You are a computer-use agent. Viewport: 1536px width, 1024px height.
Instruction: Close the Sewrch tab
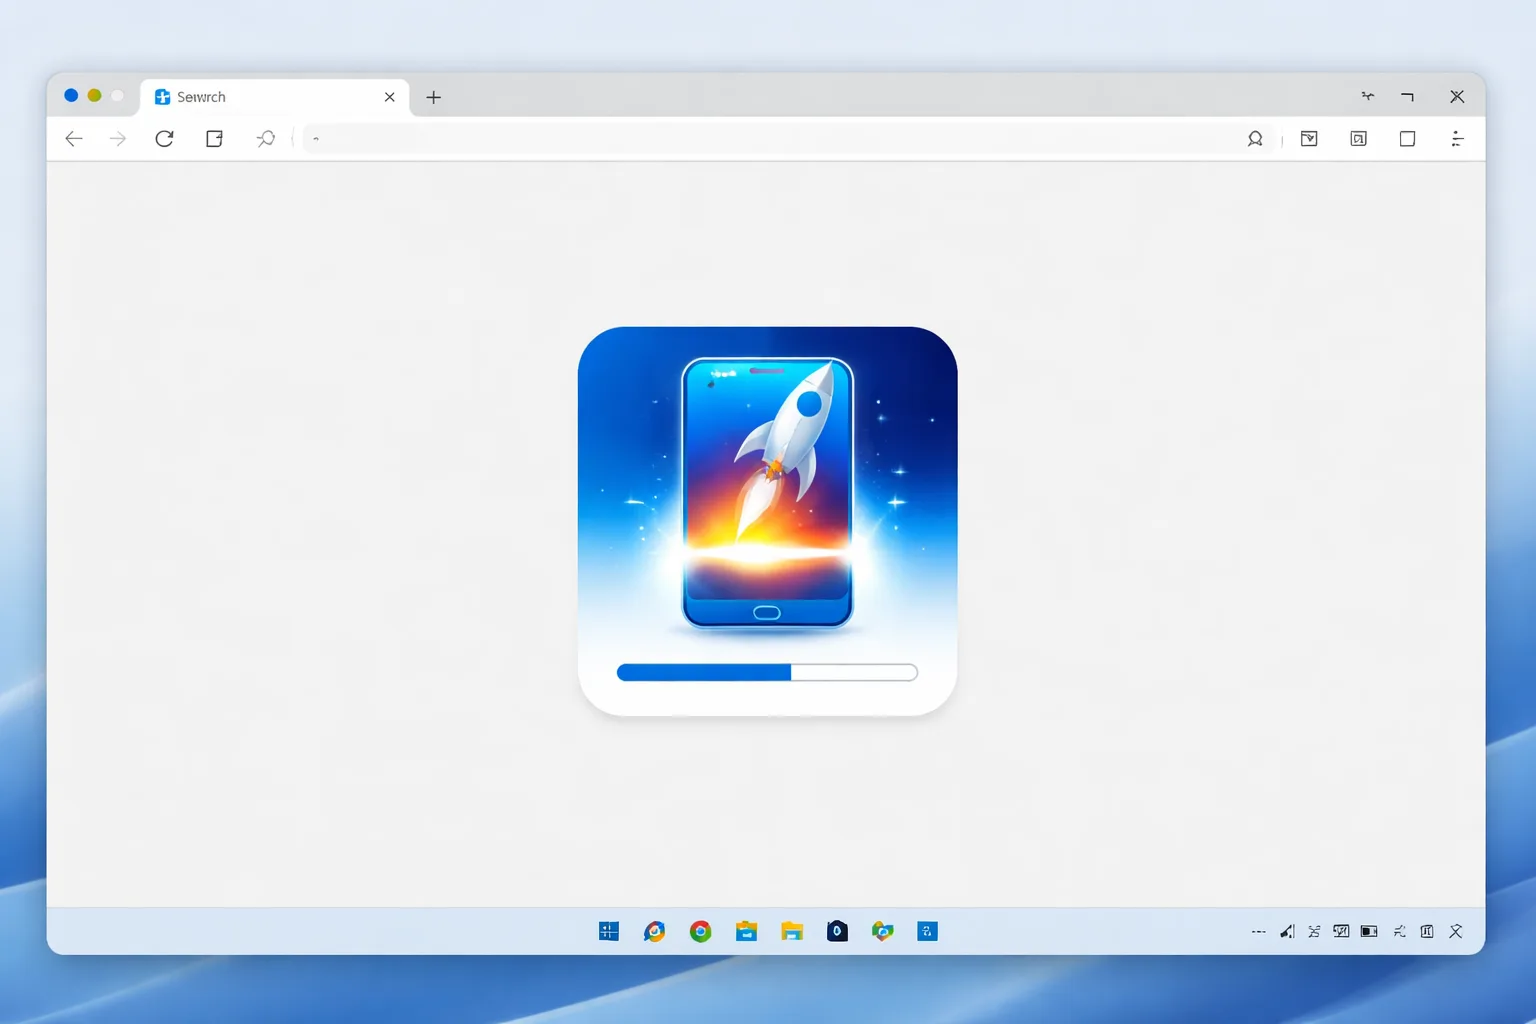coord(390,97)
